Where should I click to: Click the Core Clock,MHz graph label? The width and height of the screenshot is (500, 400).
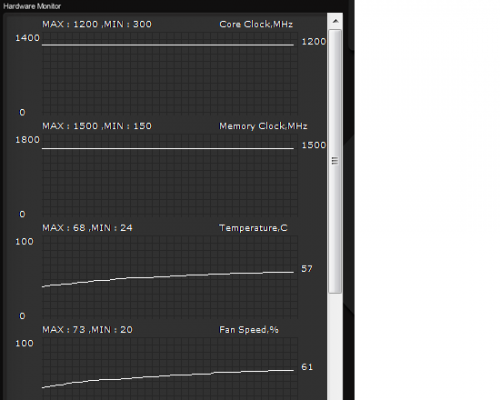tap(256, 24)
